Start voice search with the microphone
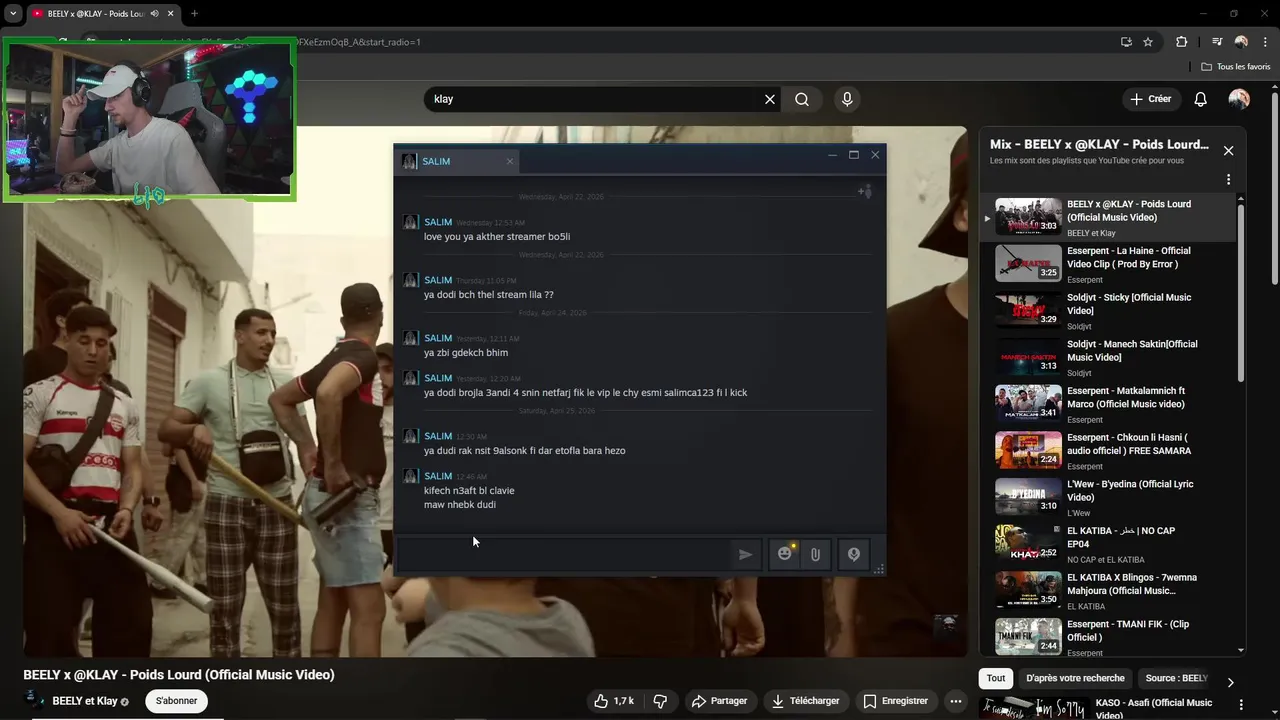 [847, 99]
